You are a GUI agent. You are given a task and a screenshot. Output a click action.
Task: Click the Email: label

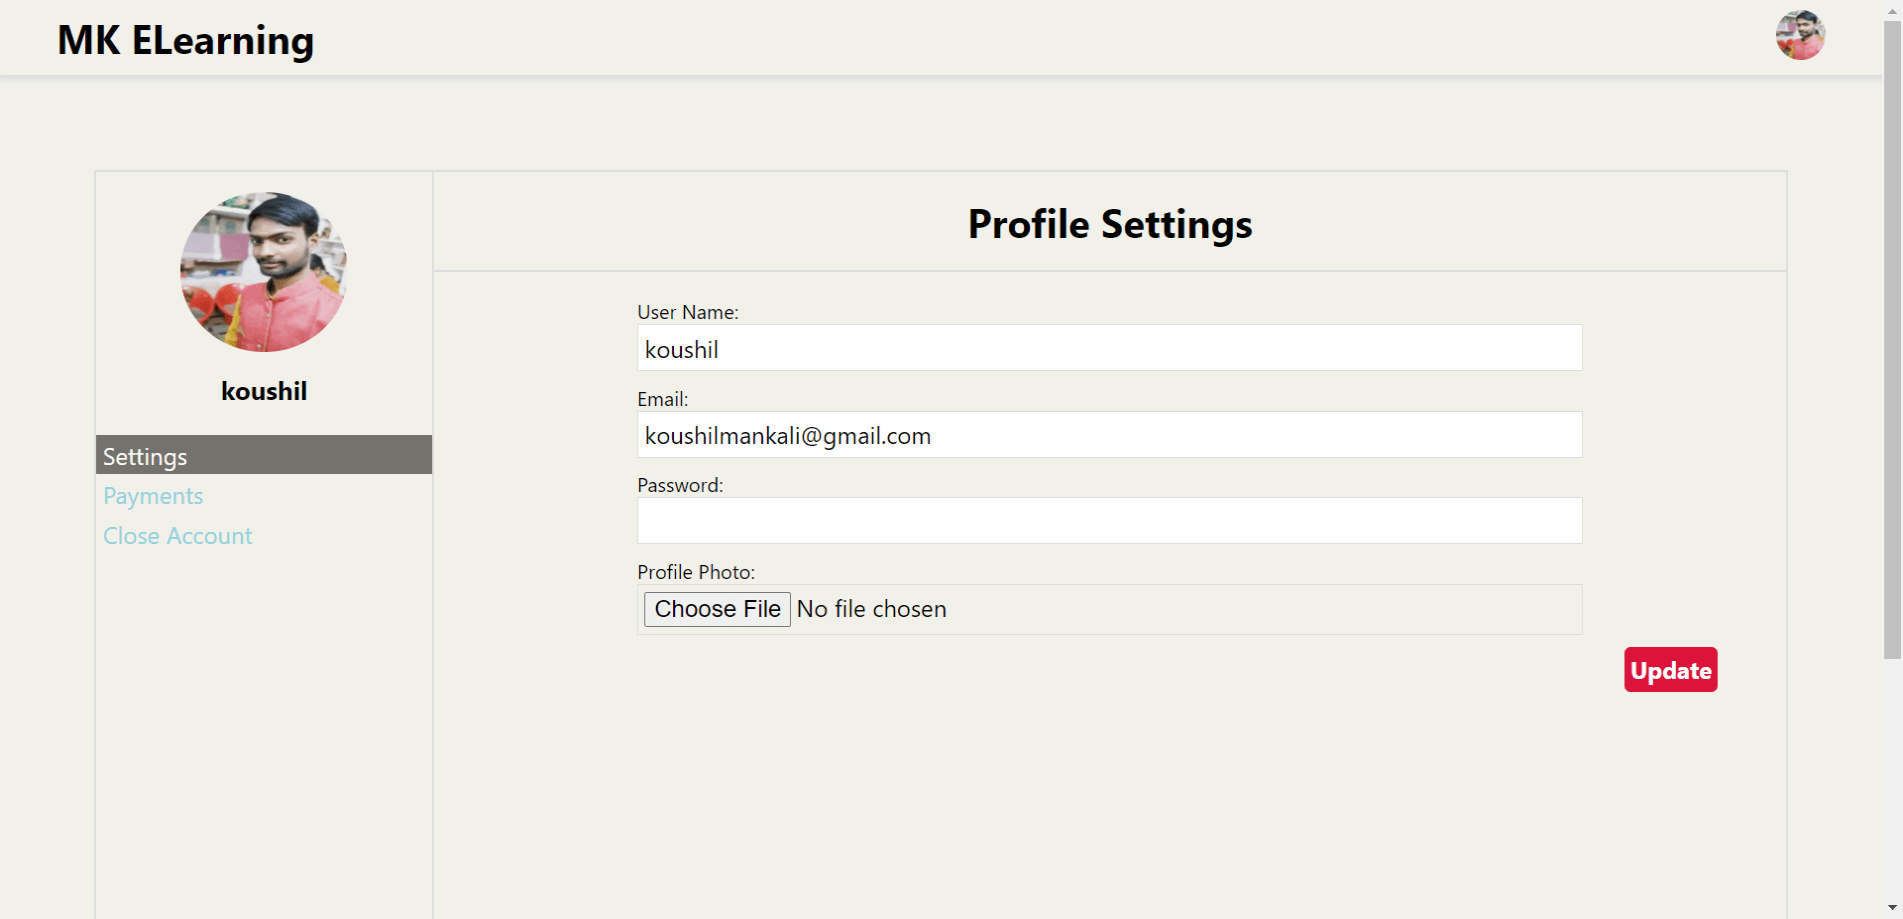(x=663, y=399)
